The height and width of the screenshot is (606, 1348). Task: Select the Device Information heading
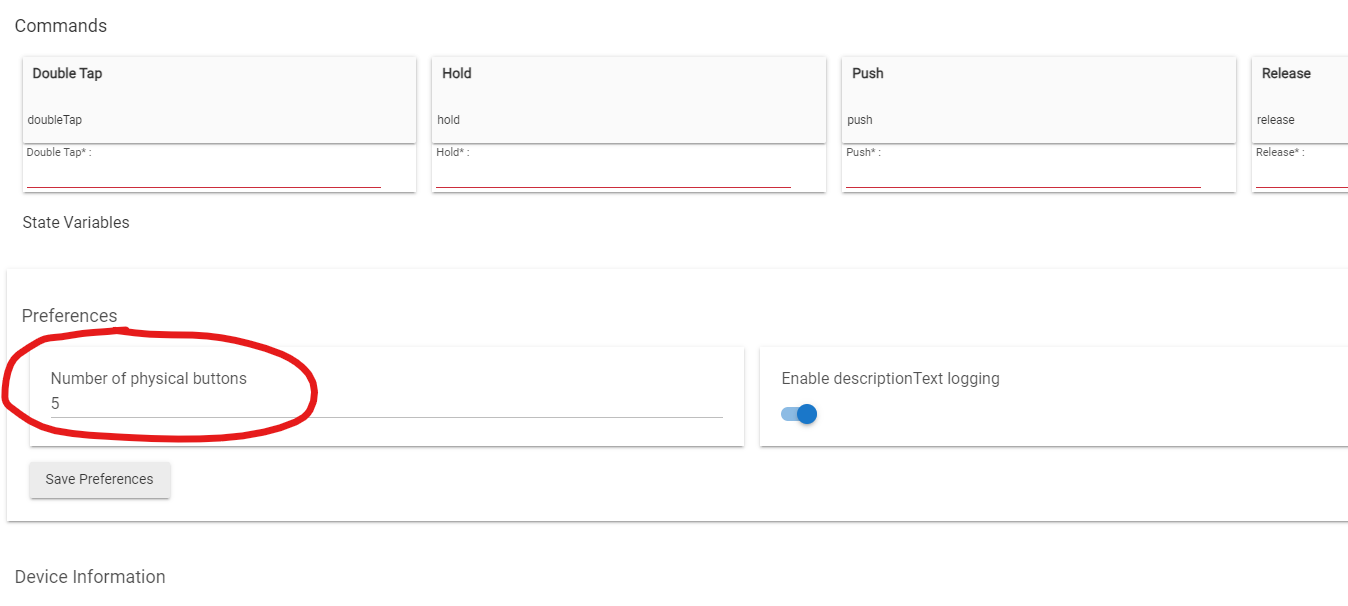click(x=90, y=577)
